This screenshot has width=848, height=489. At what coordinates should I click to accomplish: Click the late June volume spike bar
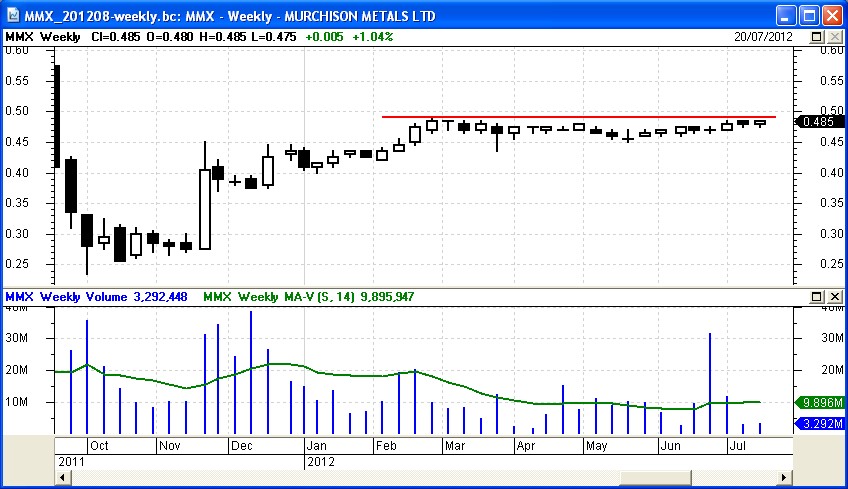point(710,384)
